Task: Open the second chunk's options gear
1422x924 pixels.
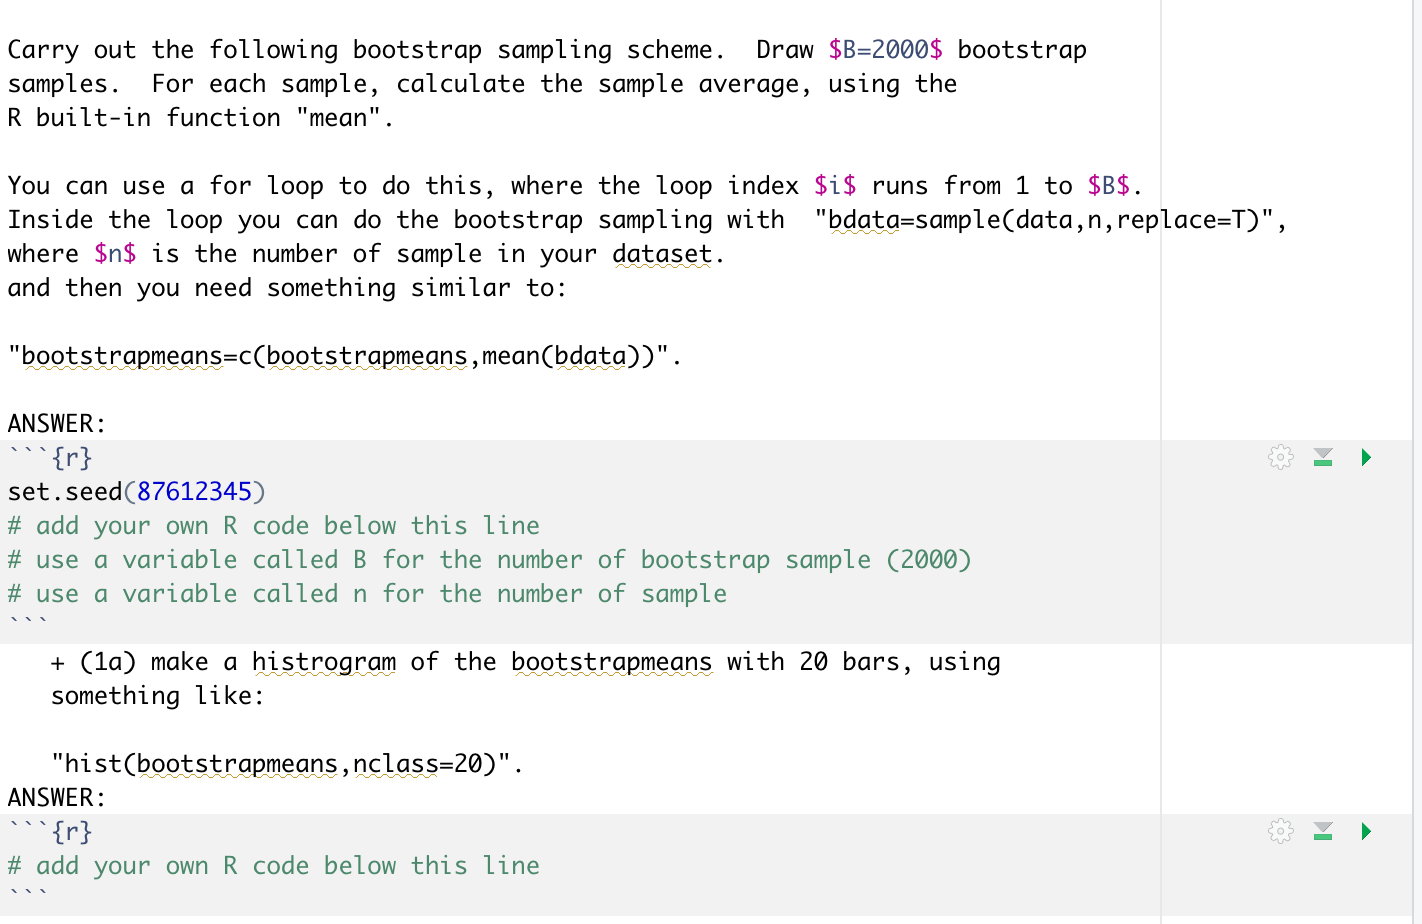Action: 1281,831
